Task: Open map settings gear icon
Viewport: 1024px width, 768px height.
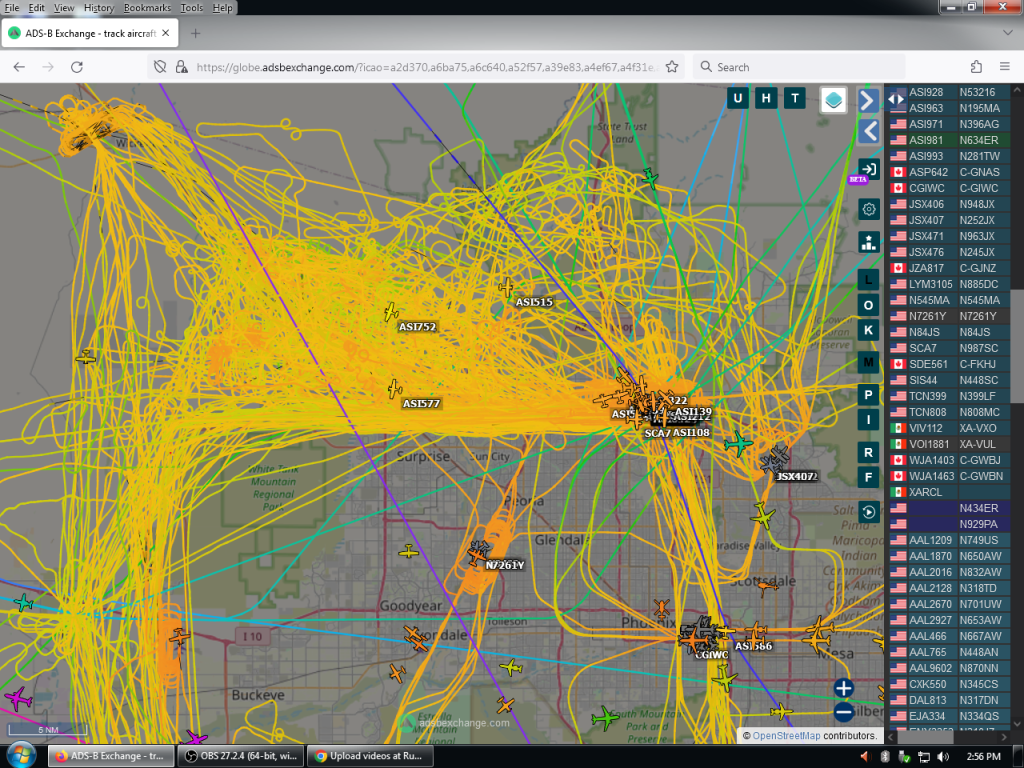Action: pos(869,209)
